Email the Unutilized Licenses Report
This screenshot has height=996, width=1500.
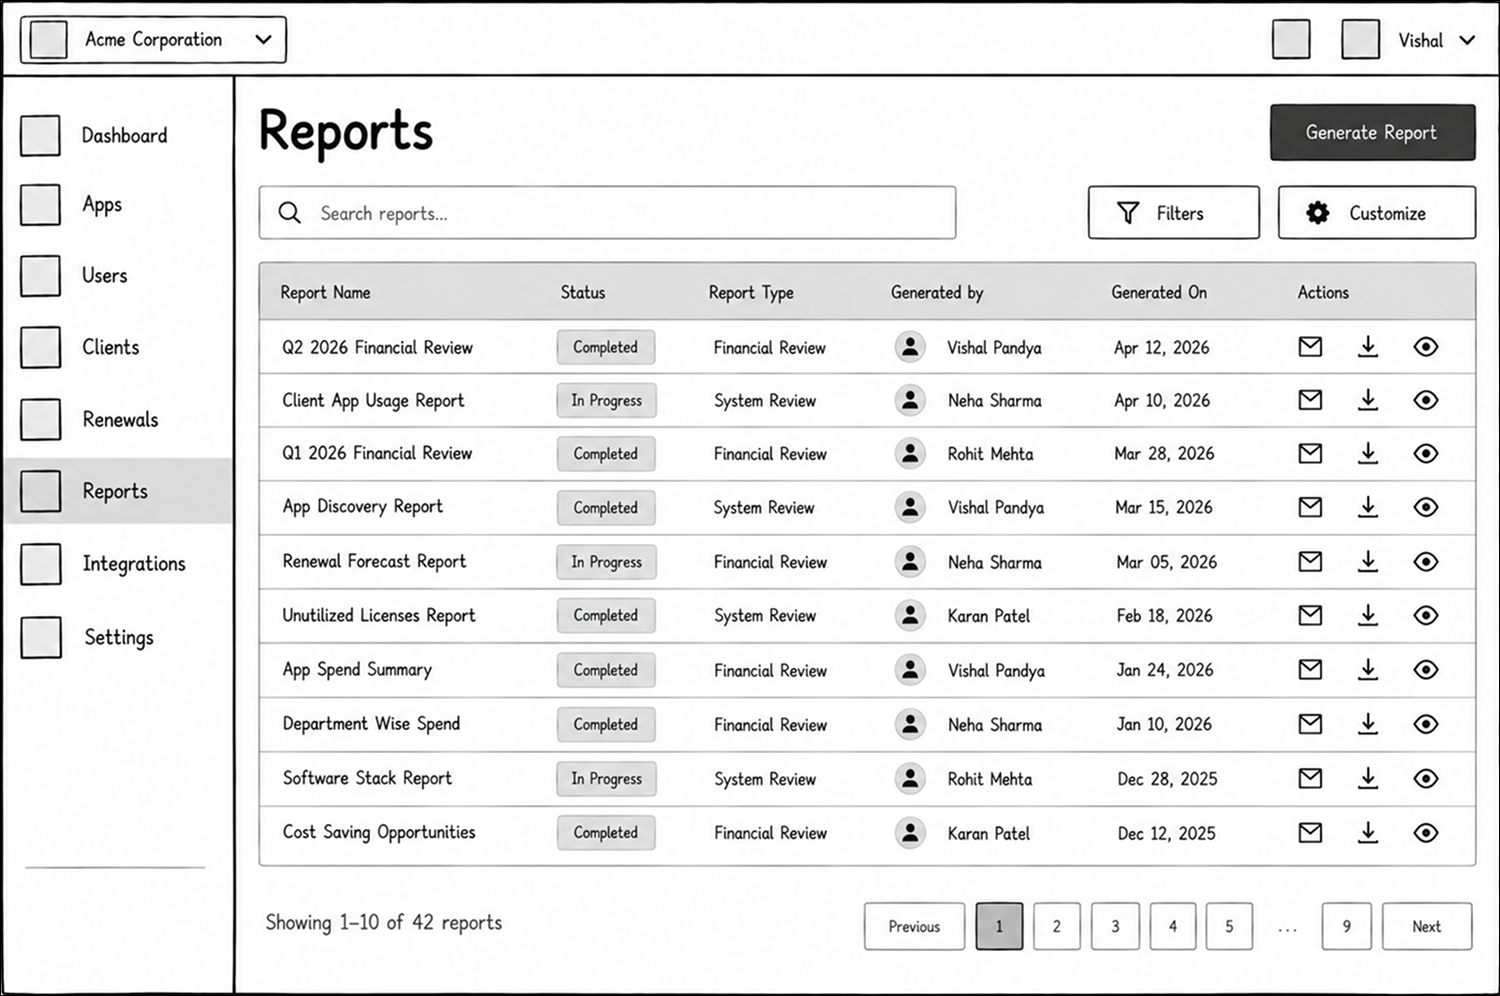click(1310, 615)
